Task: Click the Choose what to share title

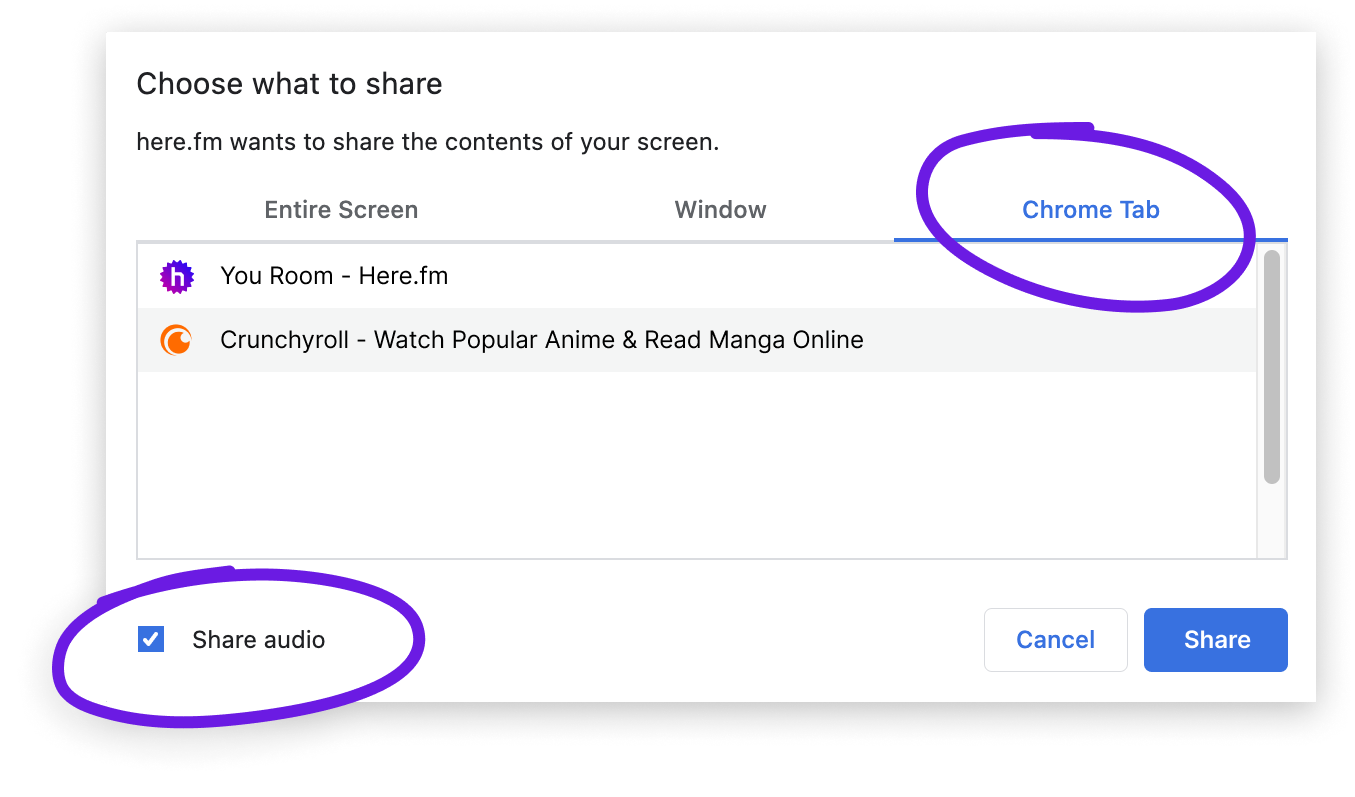Action: click(289, 84)
